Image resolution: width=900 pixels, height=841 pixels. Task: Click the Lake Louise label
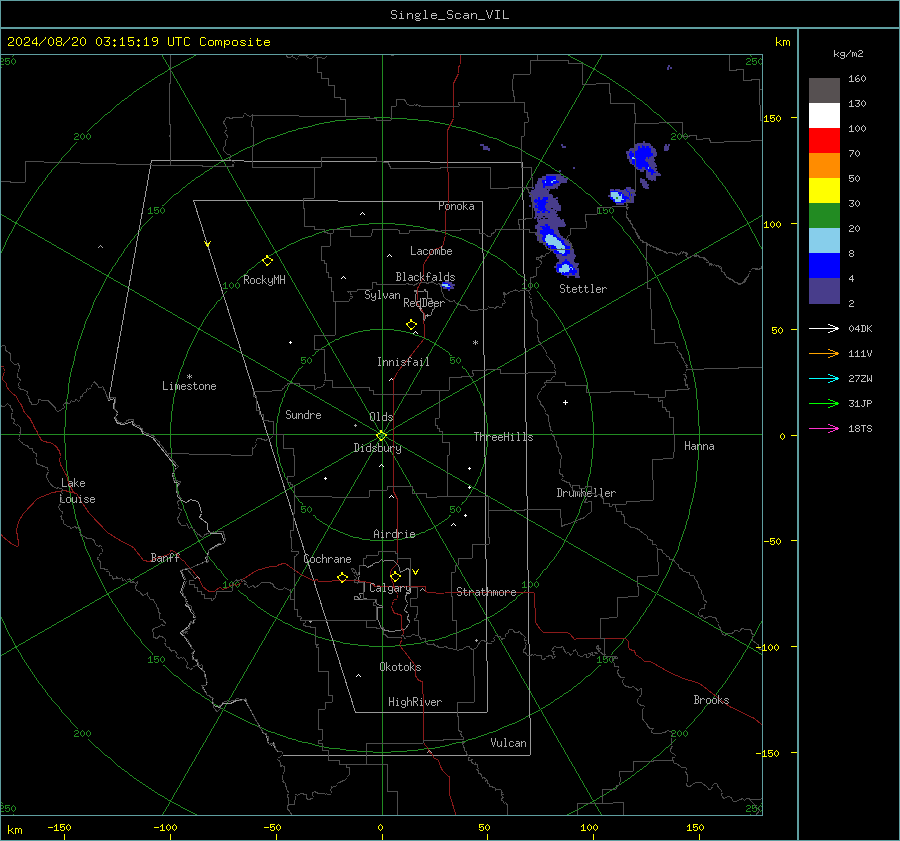77,491
